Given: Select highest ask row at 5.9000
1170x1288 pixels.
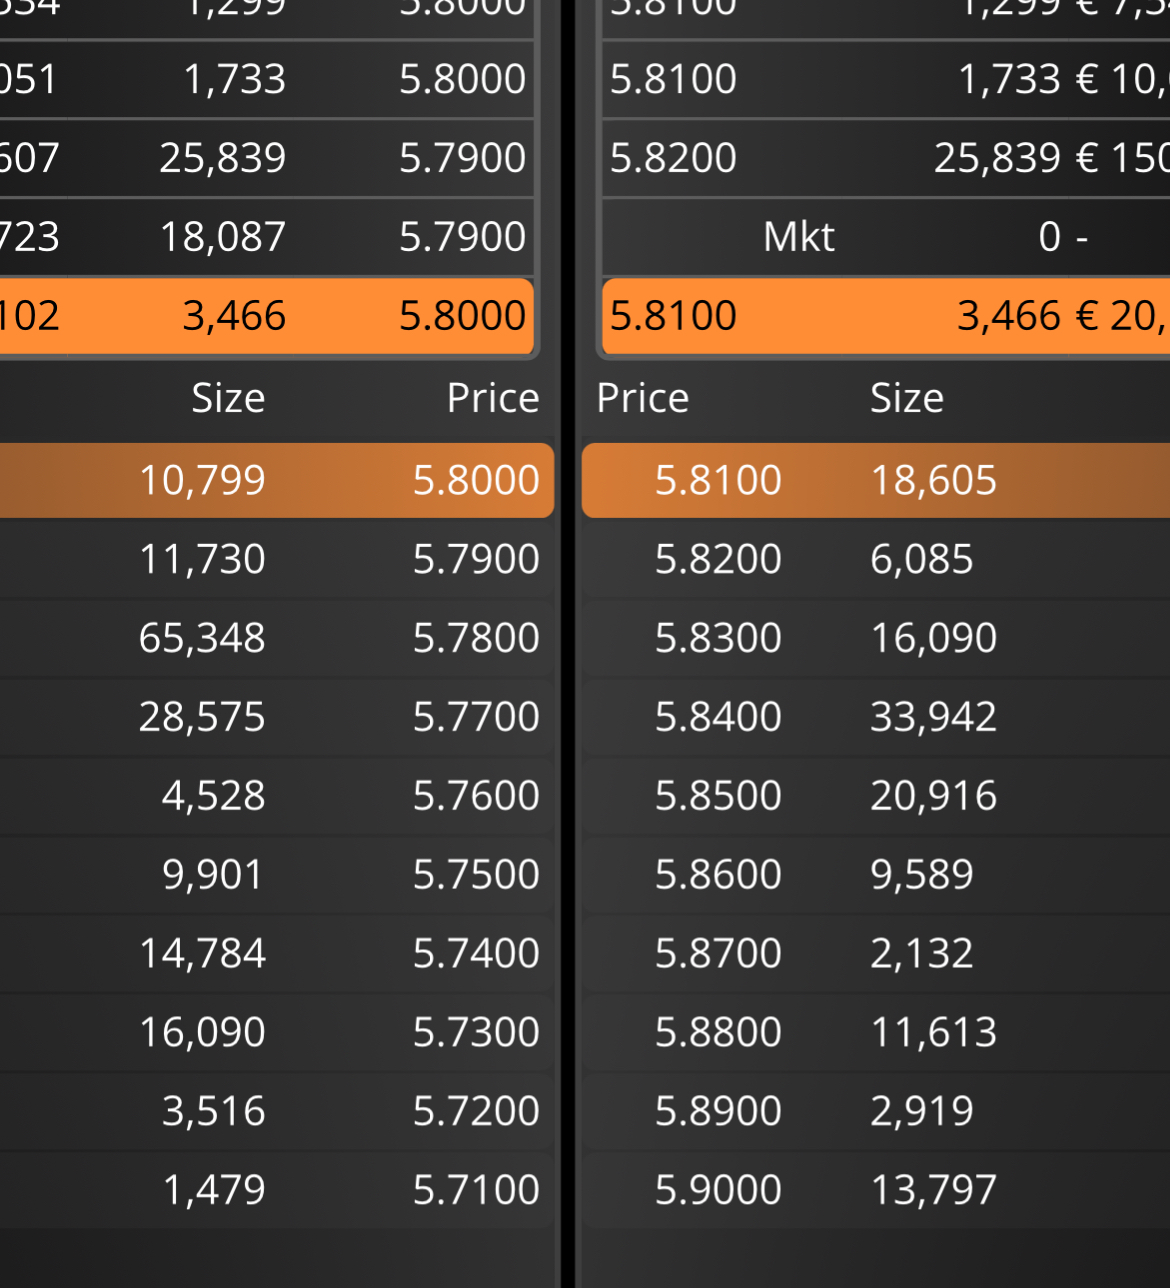Looking at the screenshot, I should click(876, 1190).
